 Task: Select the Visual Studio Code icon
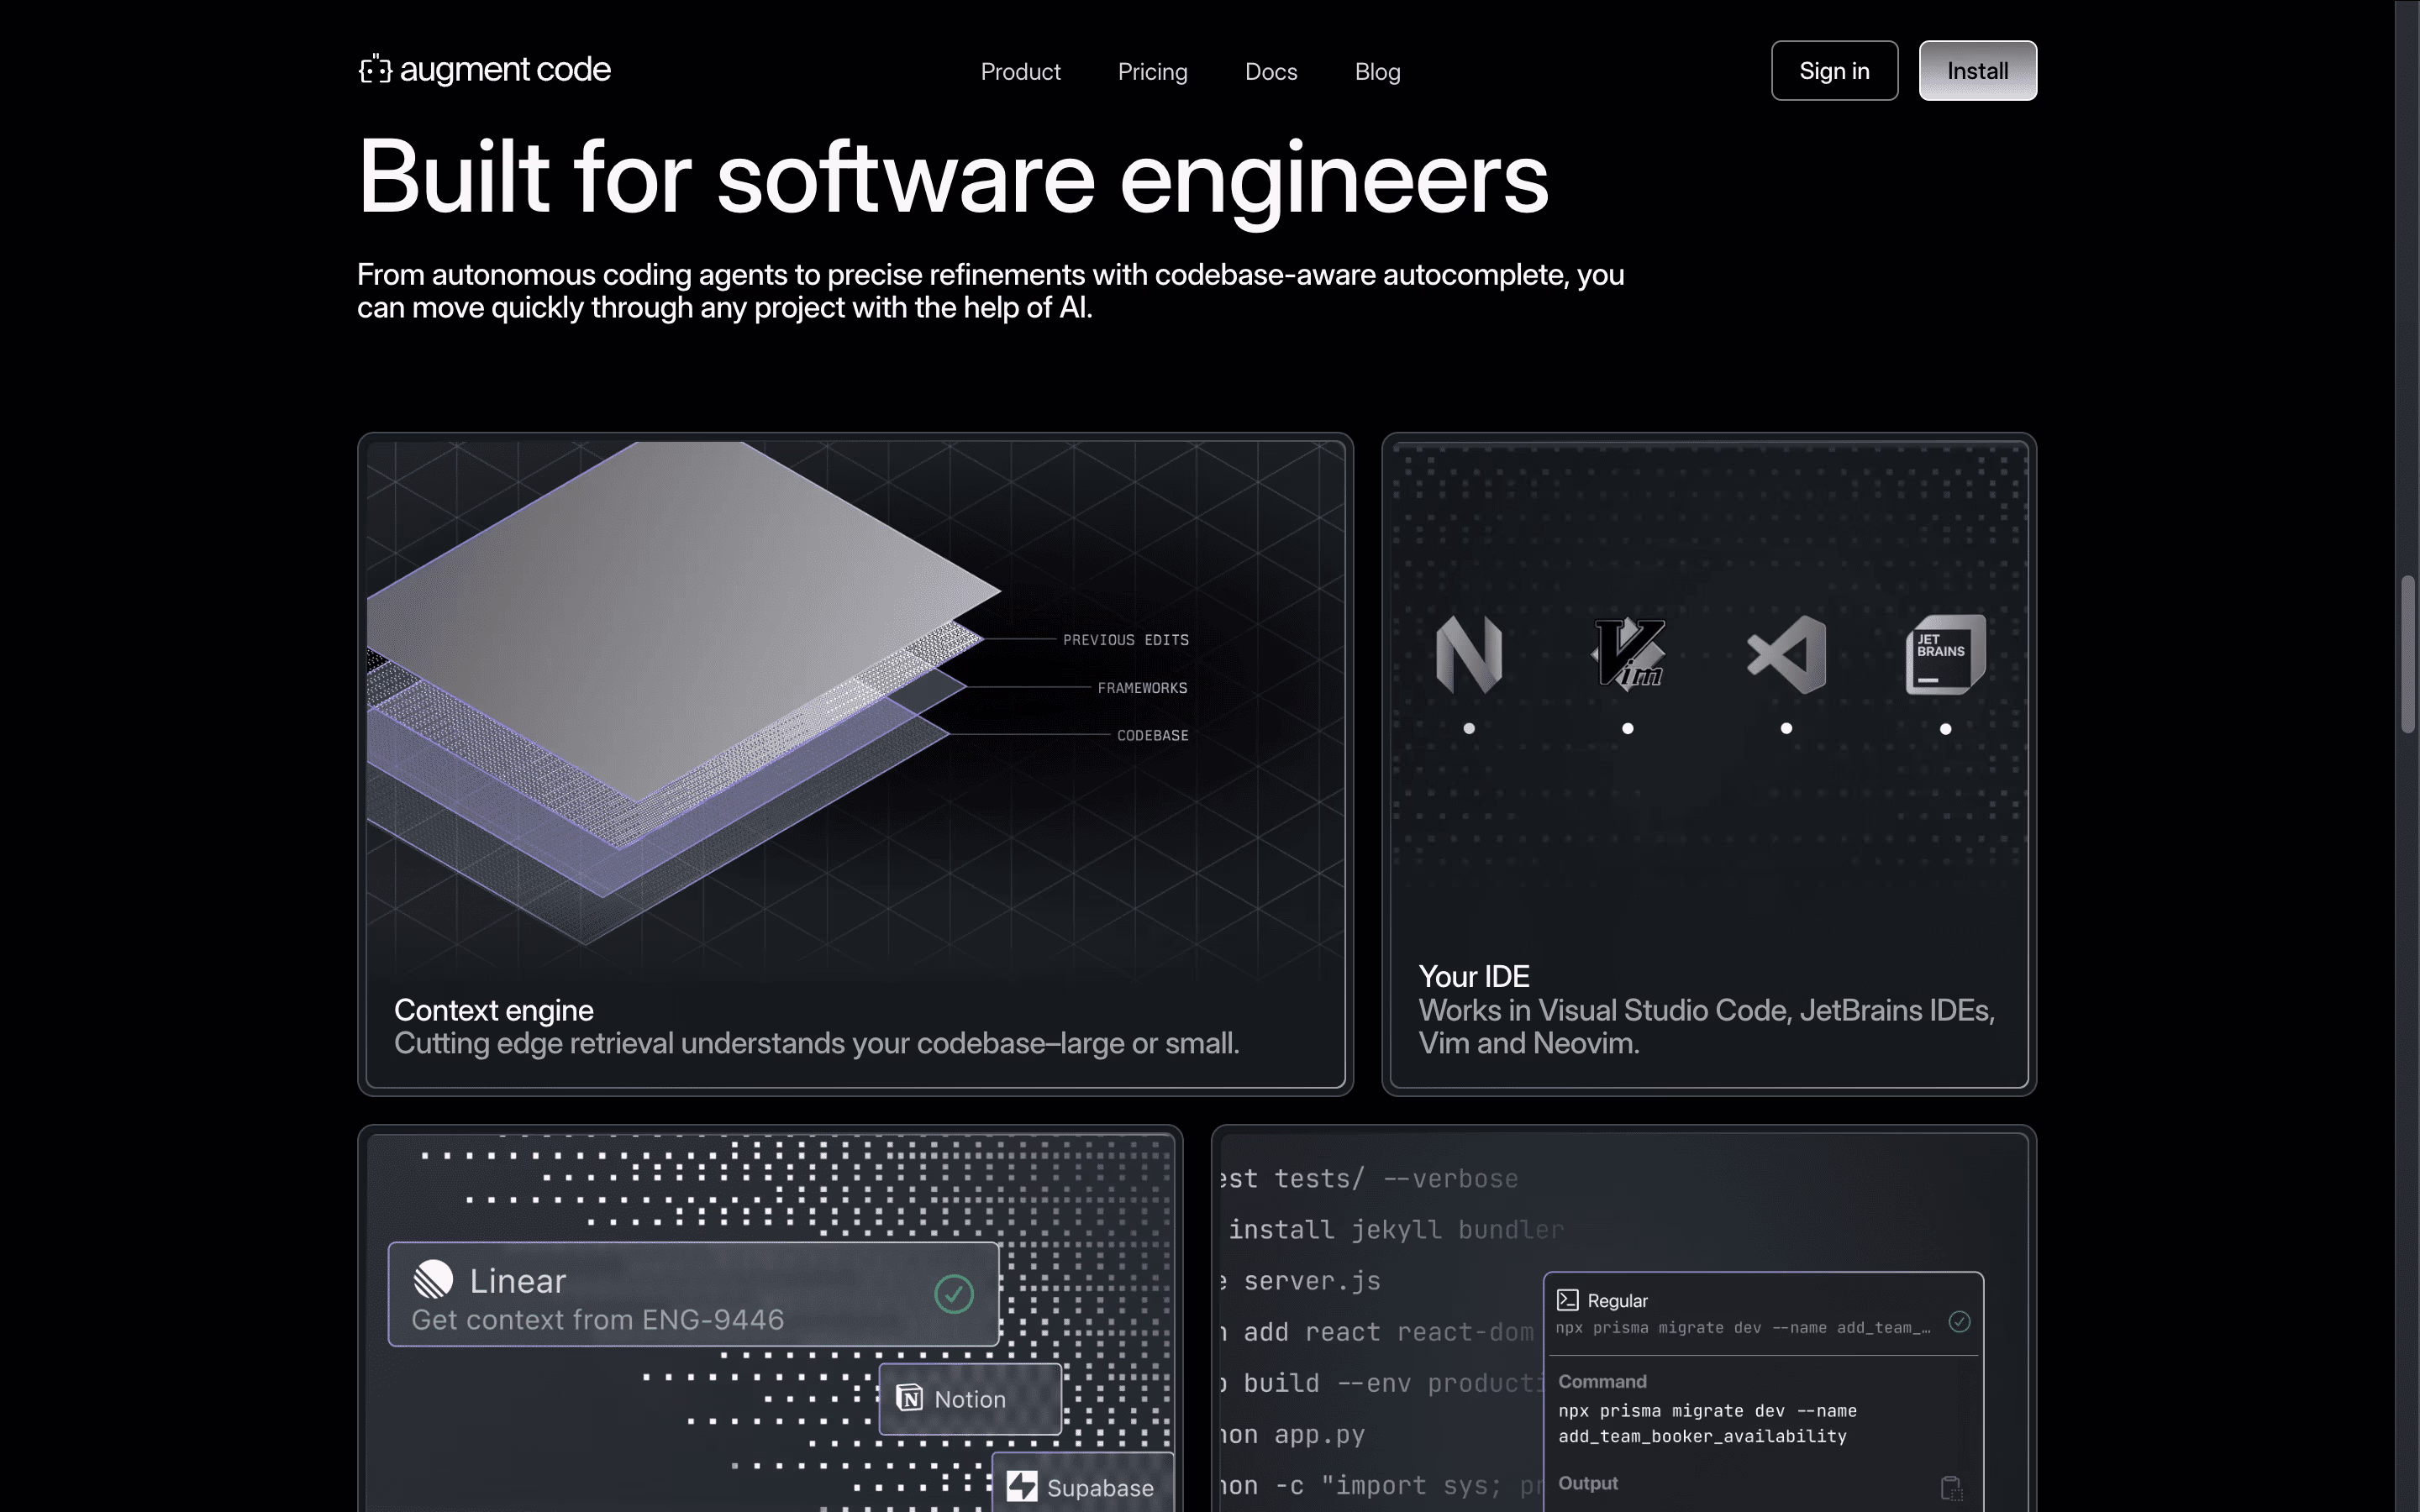[x=1786, y=655]
